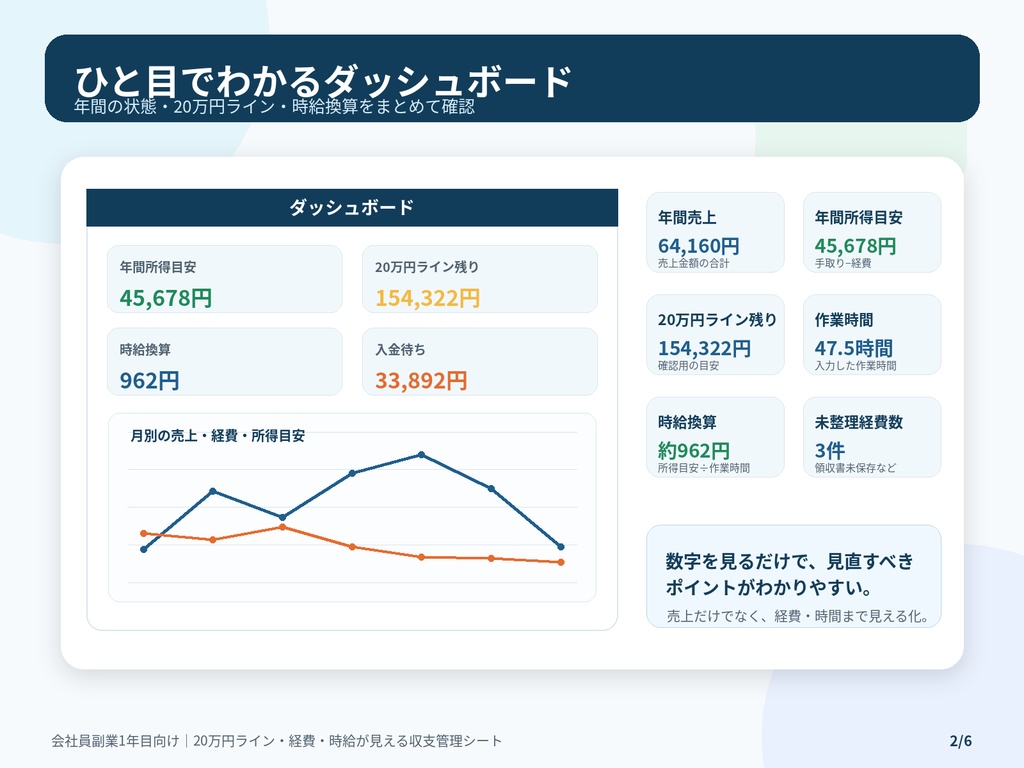Screen dimensions: 1024x768
Task: Select the 20万円ライン残り label above yellow value
Action: (427, 267)
